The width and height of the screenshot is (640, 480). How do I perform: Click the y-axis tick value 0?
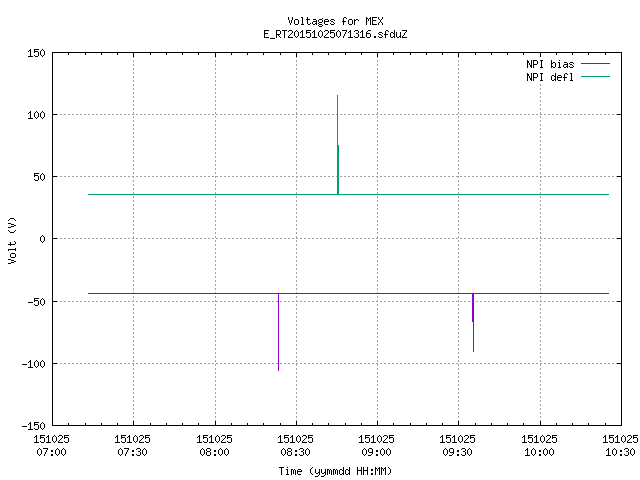click(42, 239)
